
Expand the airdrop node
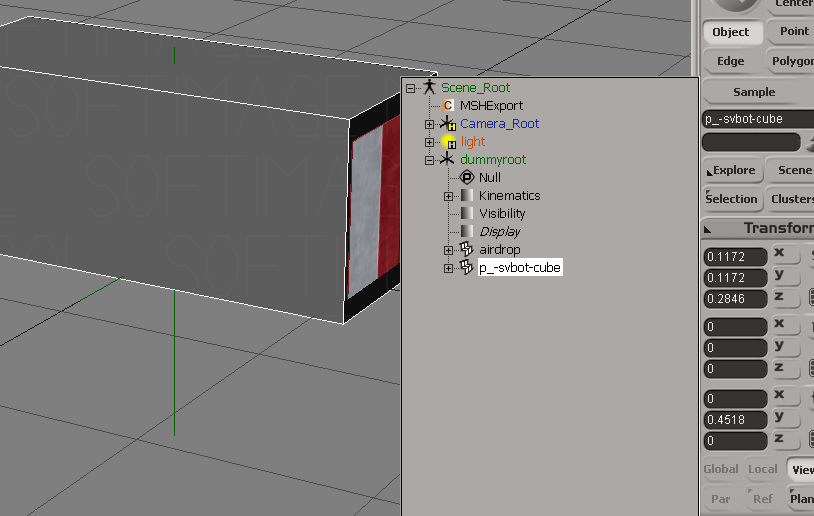tap(449, 250)
